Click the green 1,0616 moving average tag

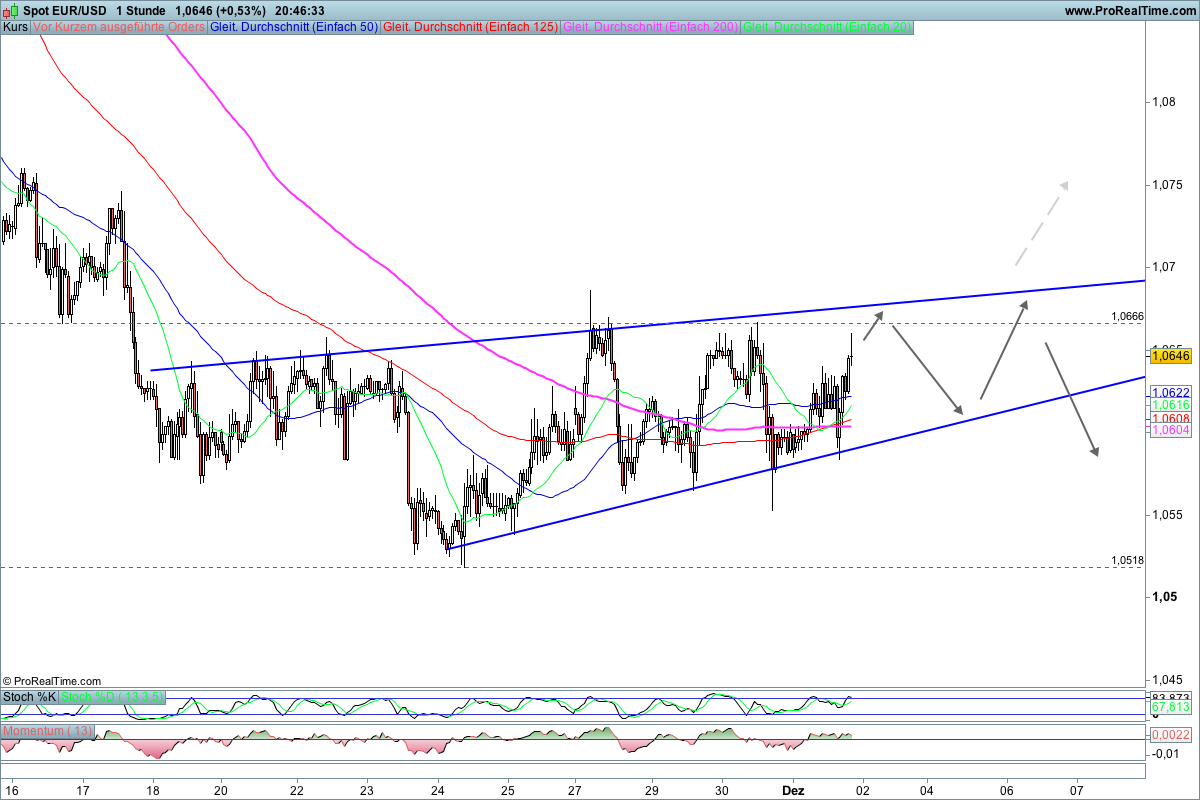click(x=1170, y=406)
